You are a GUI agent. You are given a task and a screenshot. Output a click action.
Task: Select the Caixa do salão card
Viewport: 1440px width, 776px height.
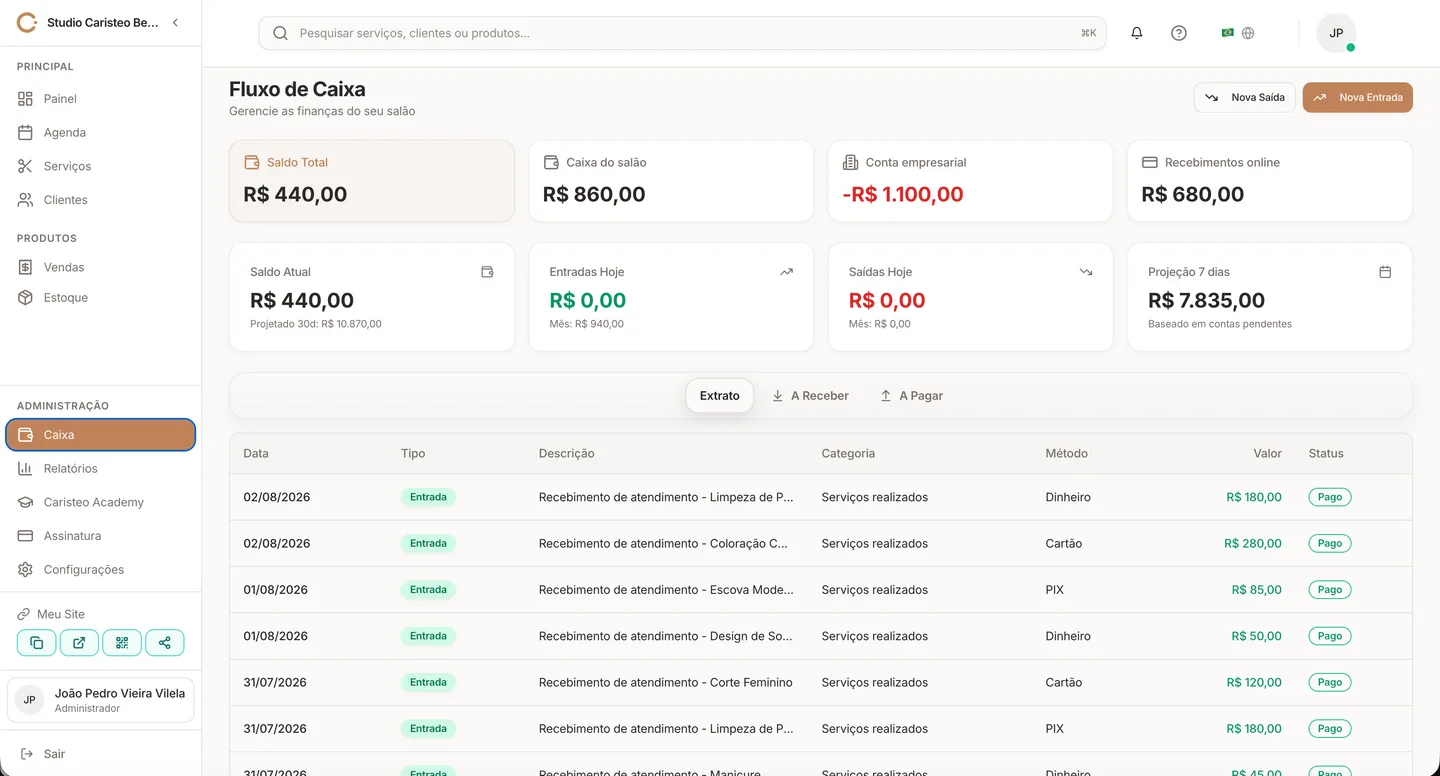[671, 181]
